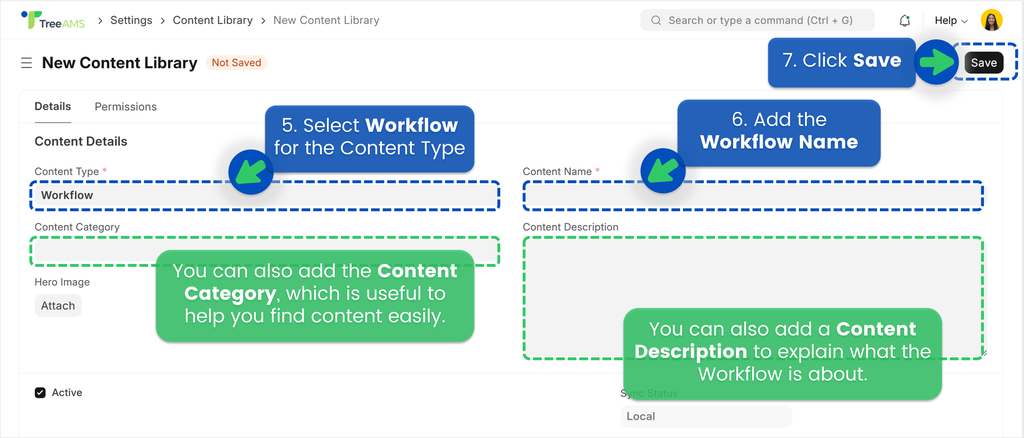1024x438 pixels.
Task: Navigate to Content Library breadcrumb
Action: point(212,20)
